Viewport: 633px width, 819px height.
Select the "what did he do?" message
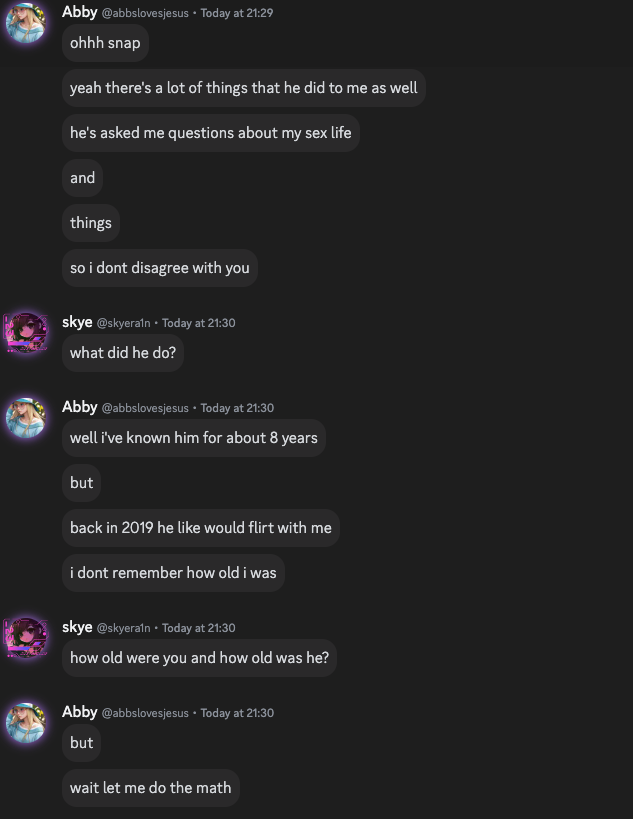pos(122,353)
